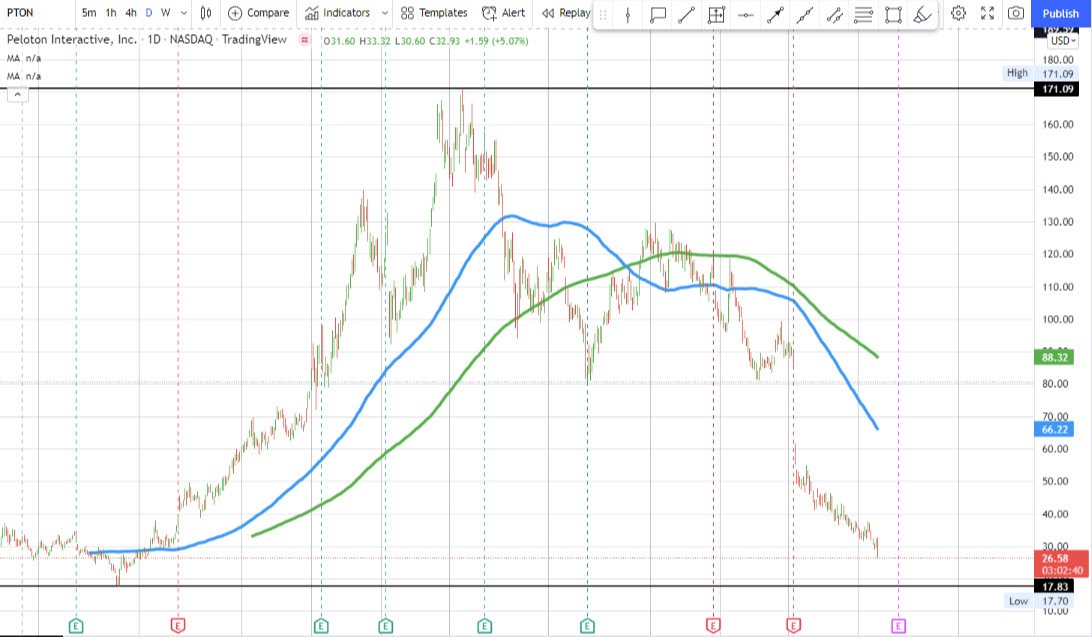Select the first MA n/a legend entry

24,58
